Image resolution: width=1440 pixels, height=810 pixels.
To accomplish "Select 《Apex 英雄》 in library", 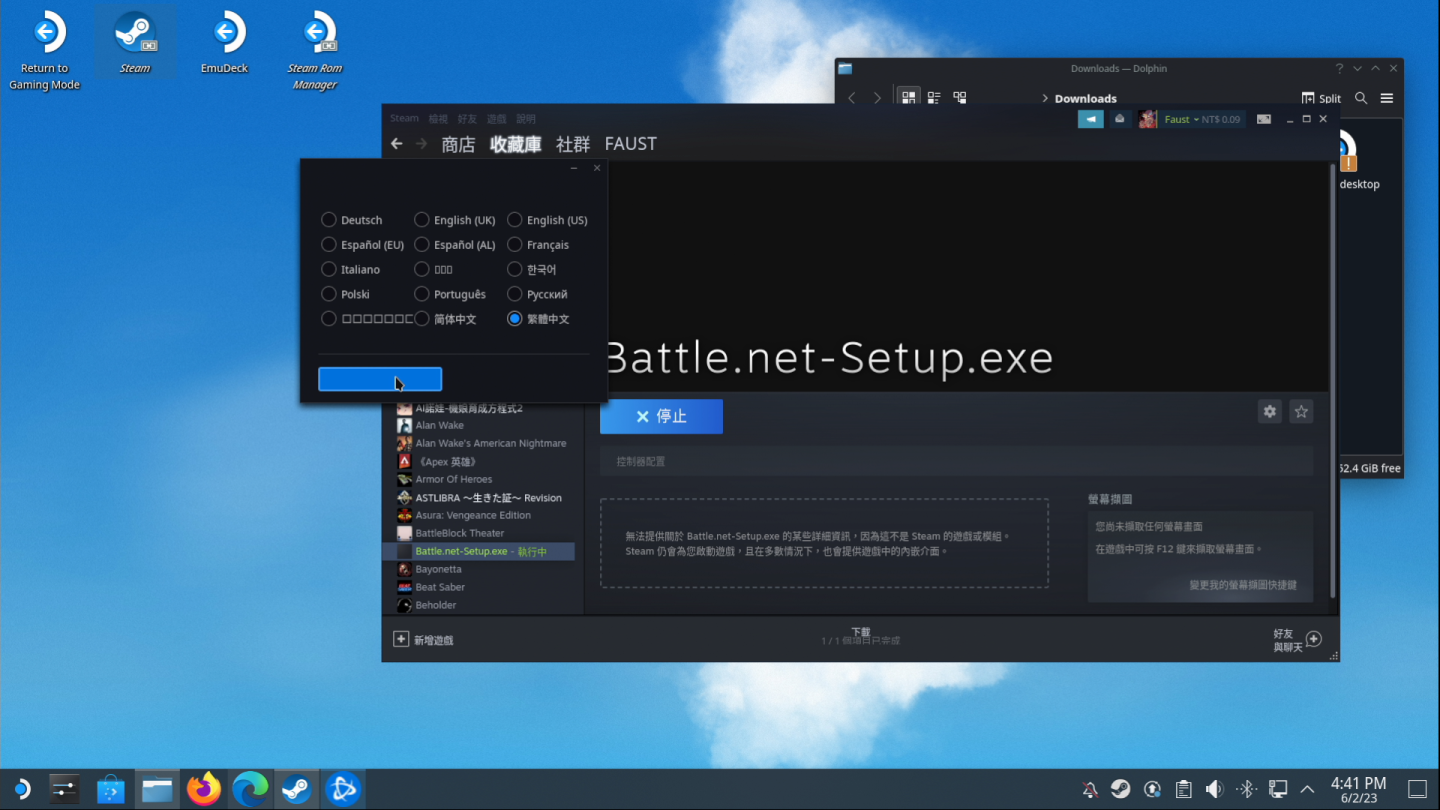I will tap(445, 461).
